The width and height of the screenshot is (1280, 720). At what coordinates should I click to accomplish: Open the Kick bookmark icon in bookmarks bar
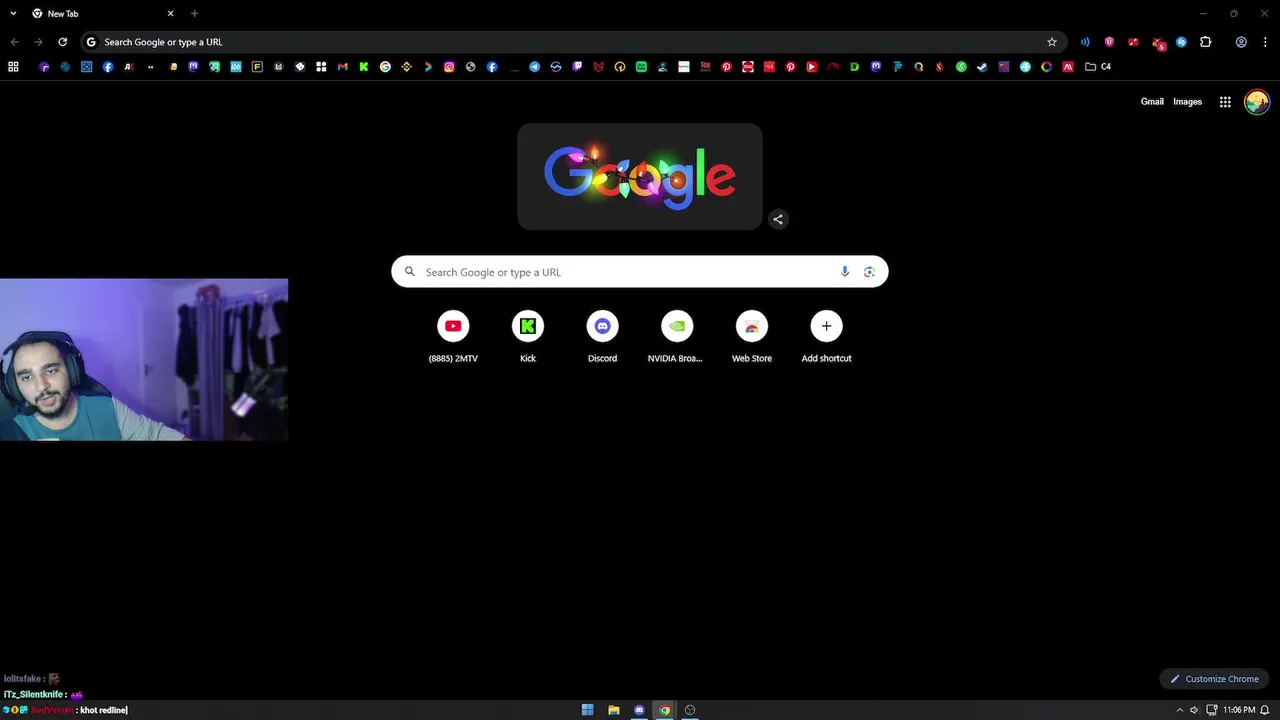[364, 67]
